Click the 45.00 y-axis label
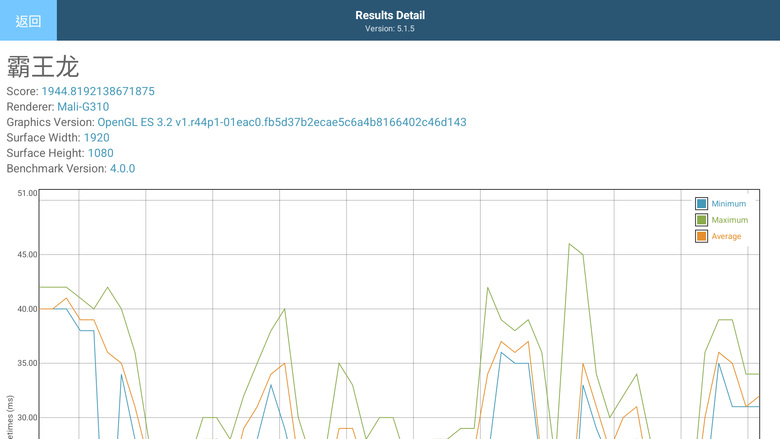Image resolution: width=780 pixels, height=439 pixels. click(27, 255)
